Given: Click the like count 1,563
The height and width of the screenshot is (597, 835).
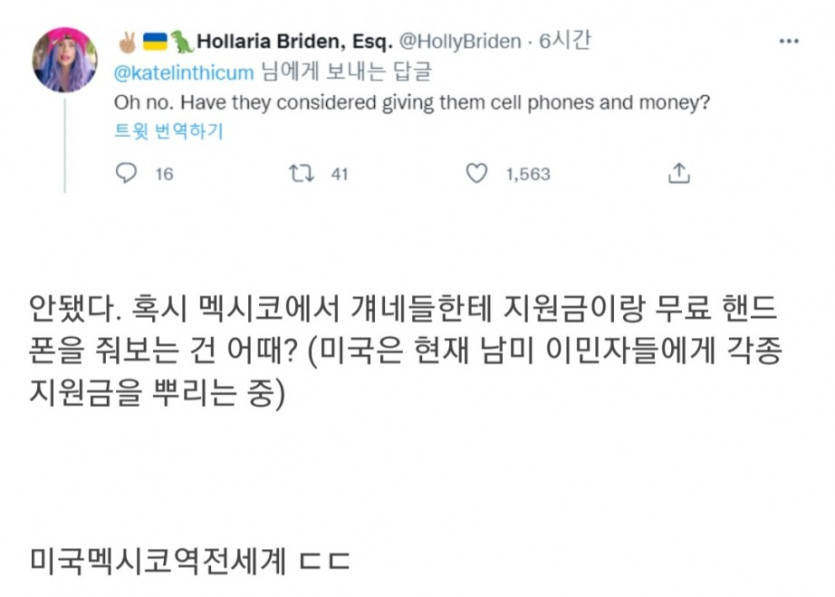Looking at the screenshot, I should pos(527,173).
